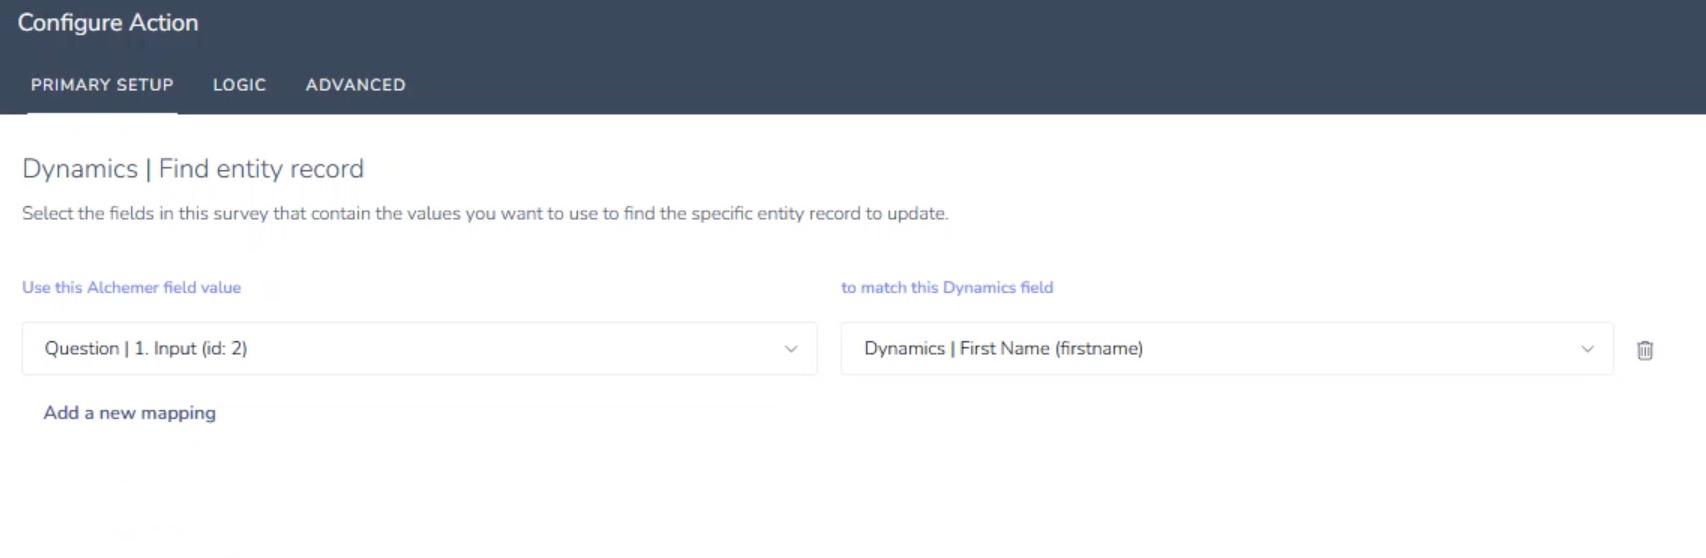Add a new mapping

(129, 413)
